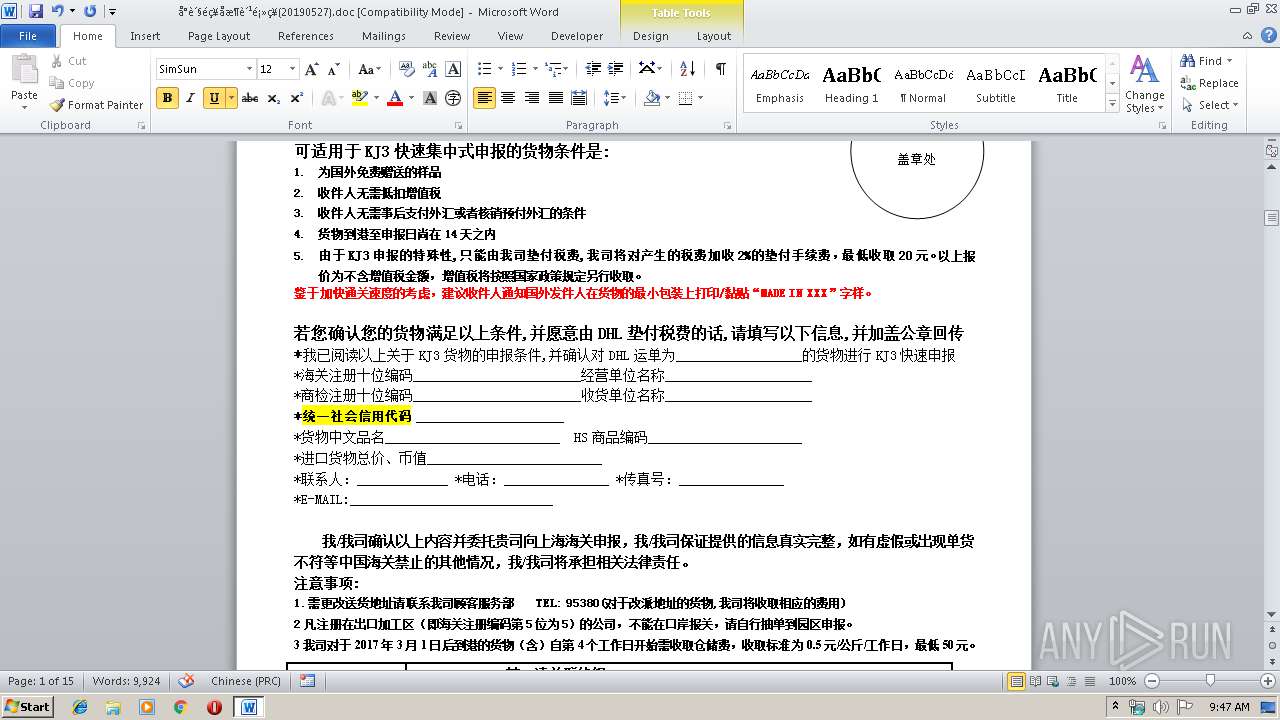Activate the Format Painter
This screenshot has height=720, width=1280.
pyautogui.click(x=97, y=105)
